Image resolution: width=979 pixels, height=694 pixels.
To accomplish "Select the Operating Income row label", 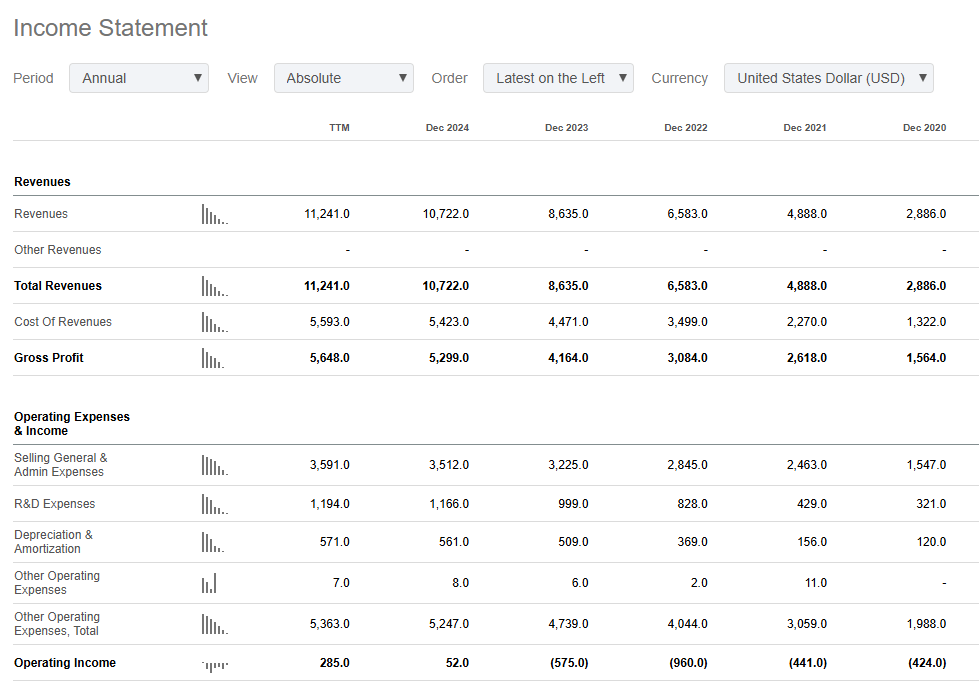I will (x=65, y=663).
